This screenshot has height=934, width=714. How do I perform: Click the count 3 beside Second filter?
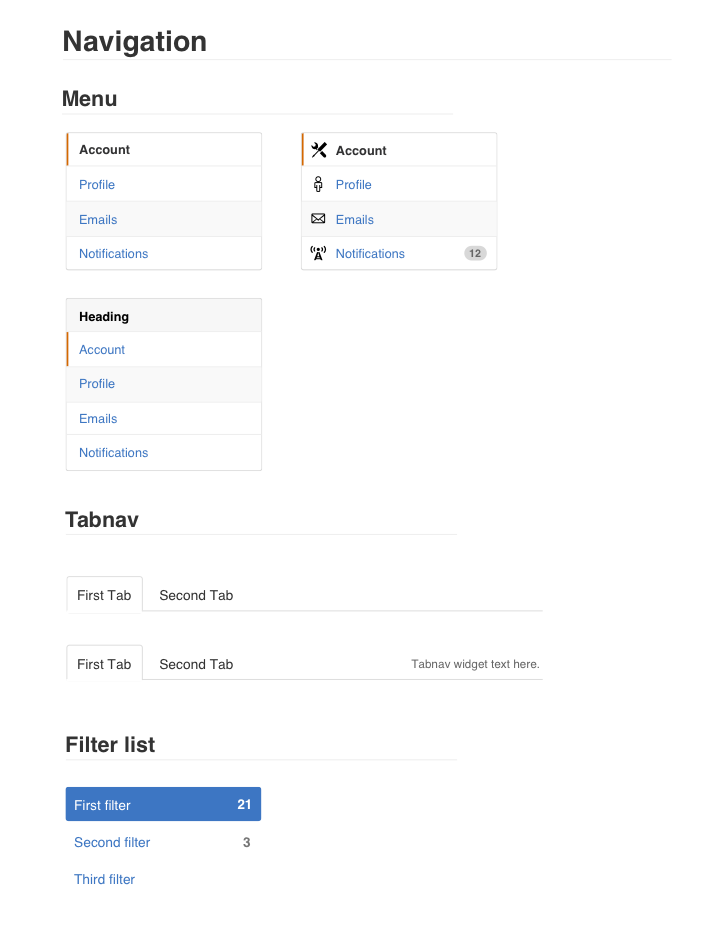pos(247,842)
